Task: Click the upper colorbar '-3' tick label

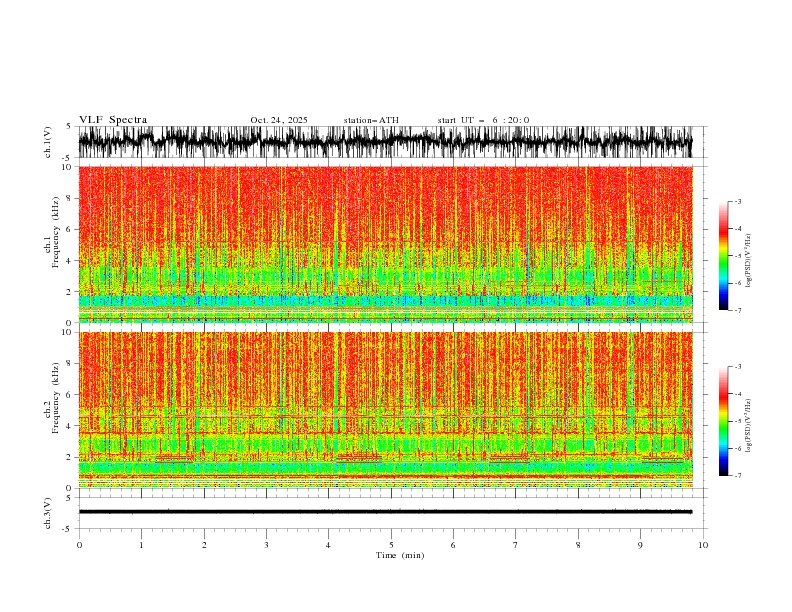Action: point(737,201)
